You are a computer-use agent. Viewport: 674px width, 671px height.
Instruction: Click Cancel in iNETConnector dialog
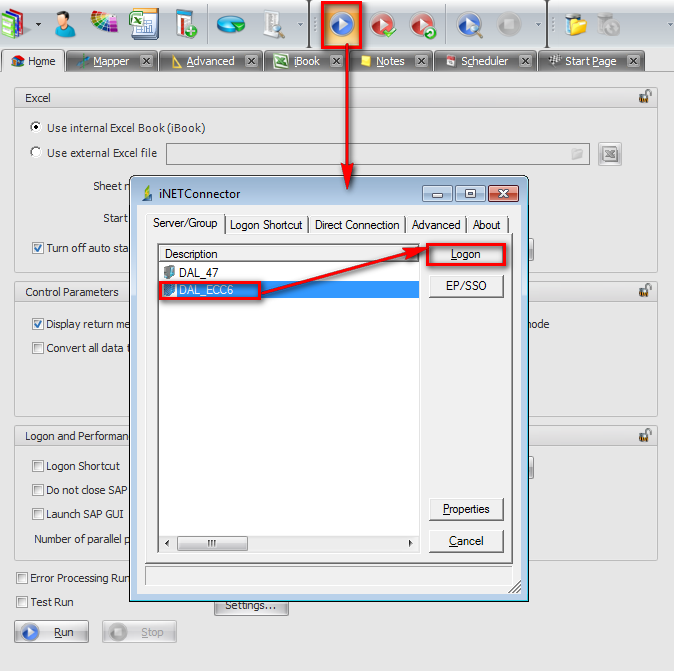tap(466, 541)
